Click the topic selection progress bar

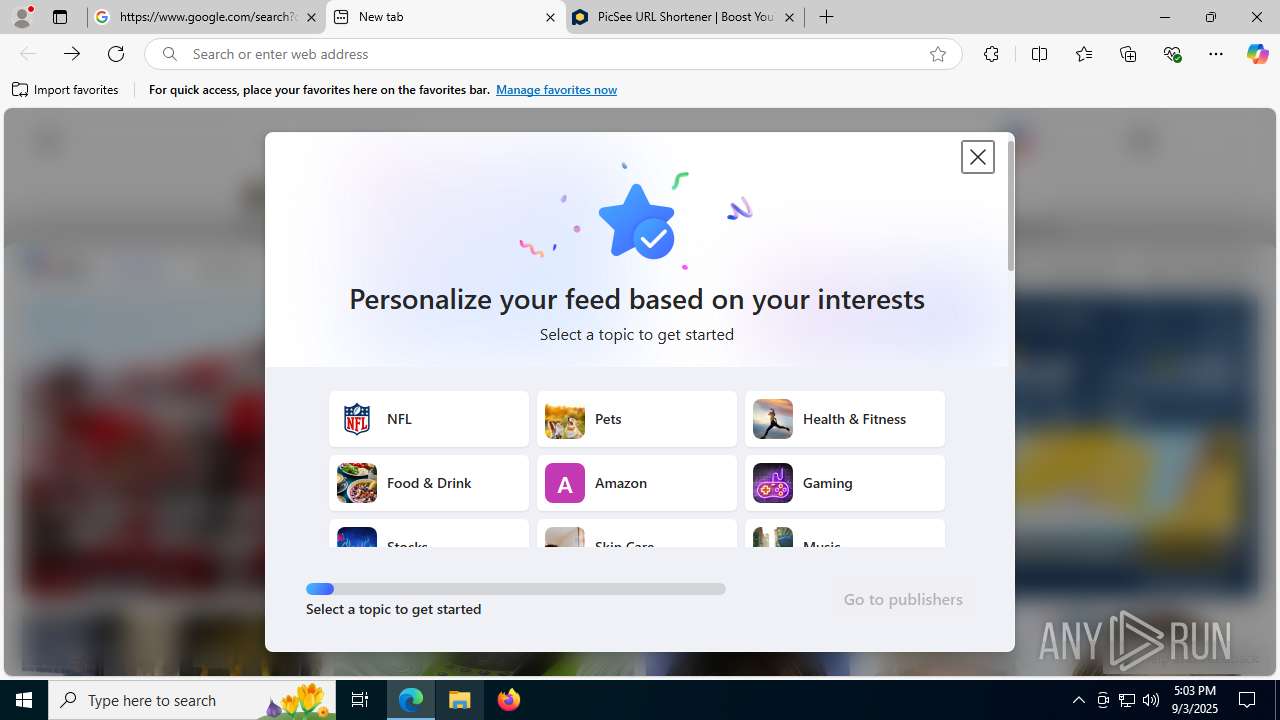tap(516, 589)
